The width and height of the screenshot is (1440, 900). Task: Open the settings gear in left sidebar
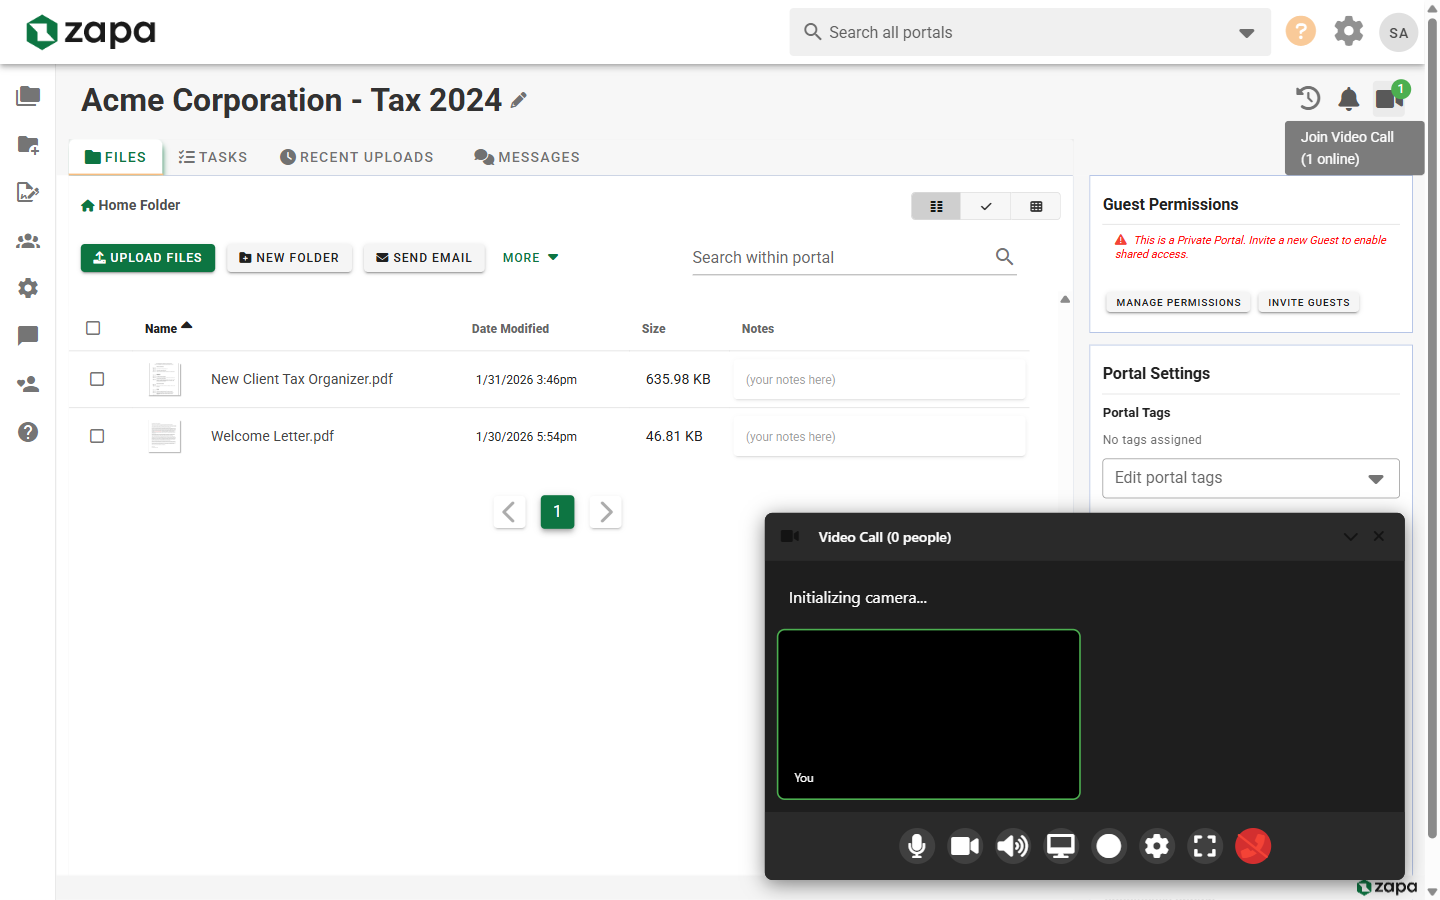point(28,288)
